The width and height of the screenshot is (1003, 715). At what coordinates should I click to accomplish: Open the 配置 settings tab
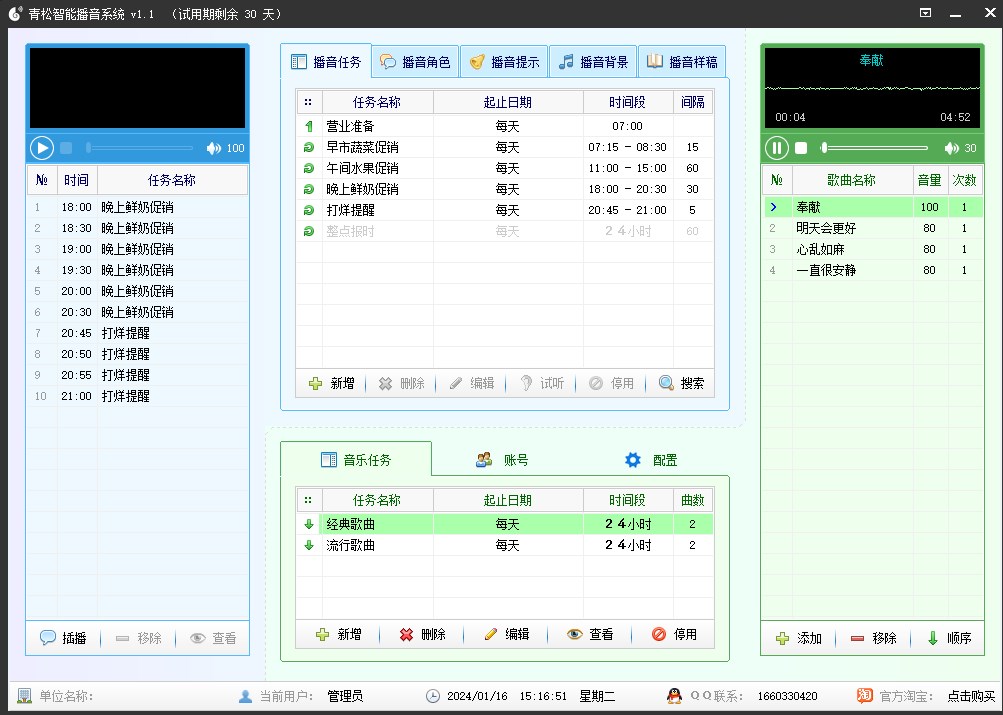click(x=652, y=460)
